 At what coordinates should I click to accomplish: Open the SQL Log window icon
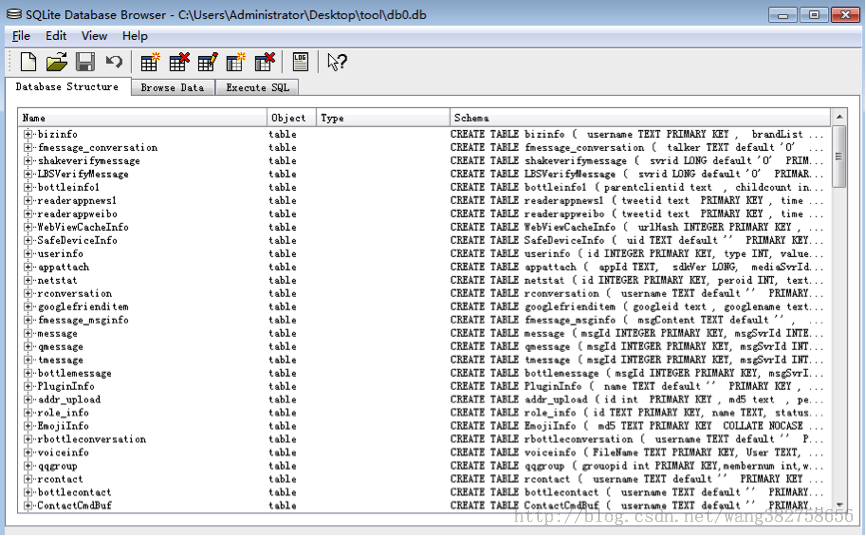pyautogui.click(x=300, y=62)
